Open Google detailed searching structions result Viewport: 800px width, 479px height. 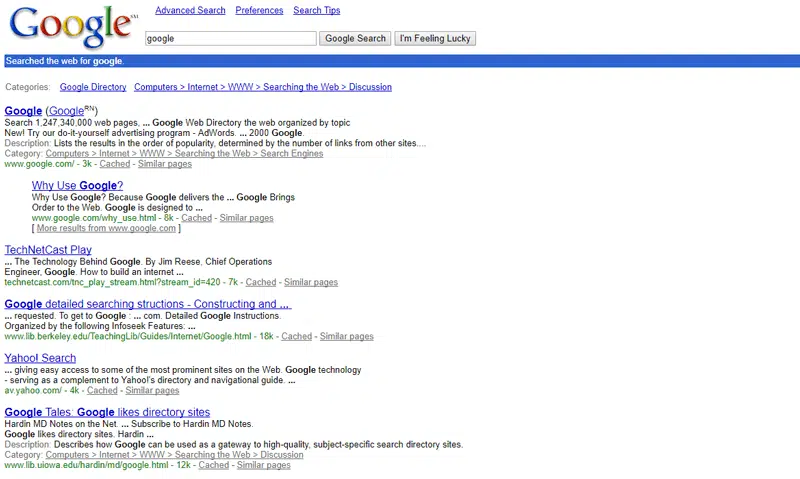point(147,304)
